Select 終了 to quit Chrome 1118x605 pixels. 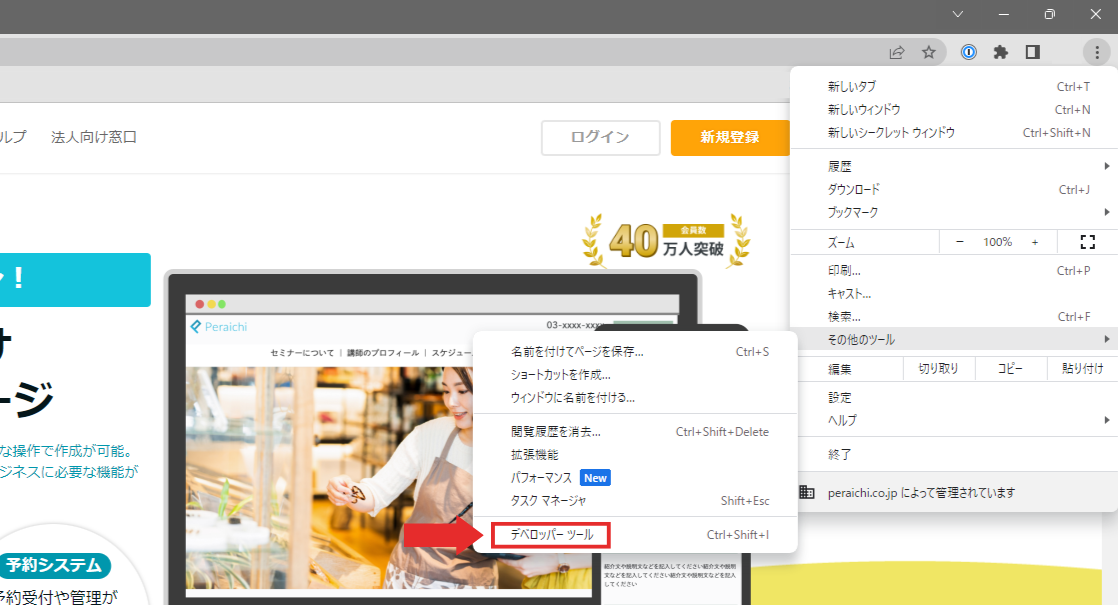pyautogui.click(x=954, y=454)
